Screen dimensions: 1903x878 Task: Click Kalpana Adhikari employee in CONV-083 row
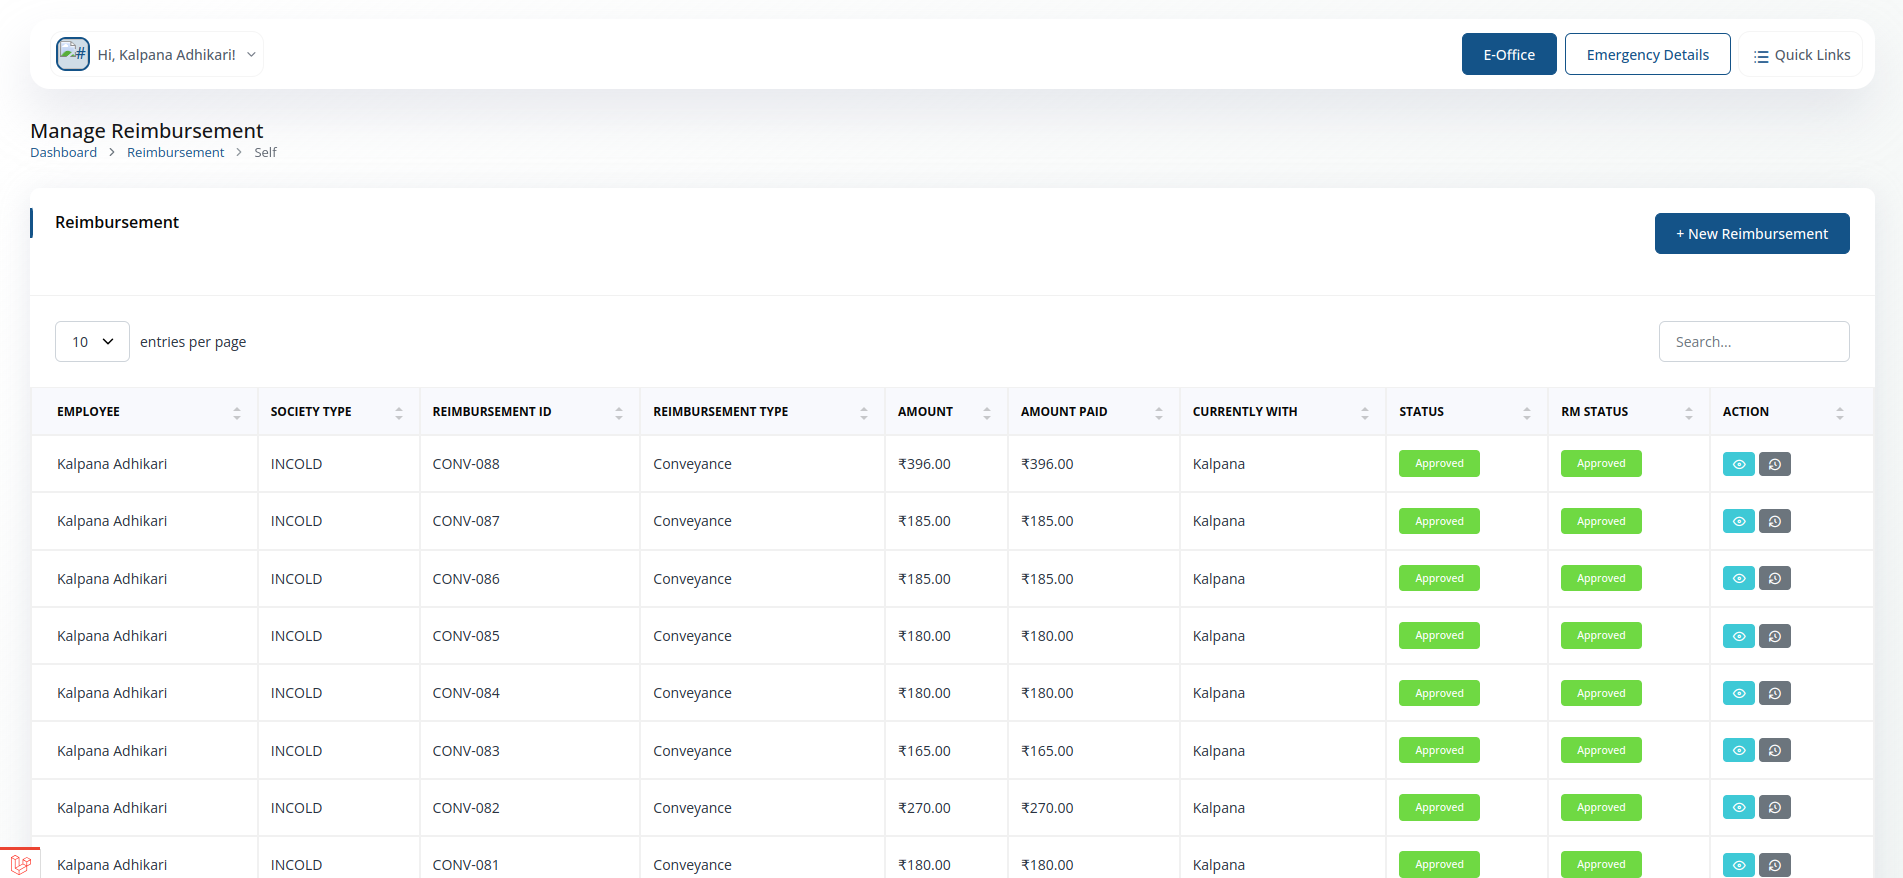point(112,751)
